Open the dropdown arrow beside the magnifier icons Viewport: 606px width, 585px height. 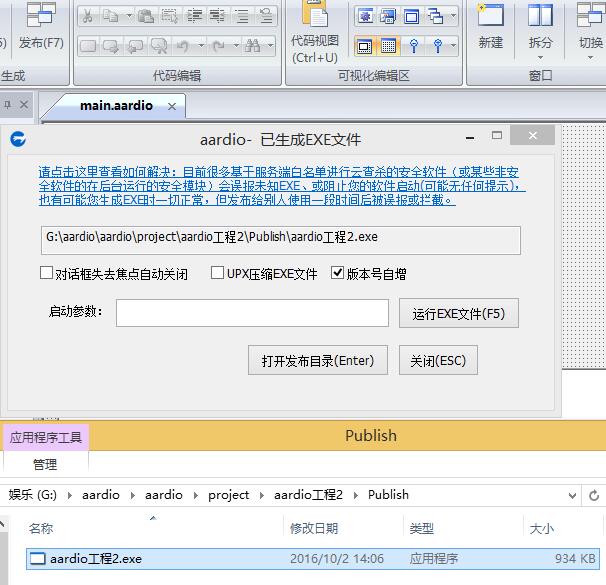click(x=453, y=46)
